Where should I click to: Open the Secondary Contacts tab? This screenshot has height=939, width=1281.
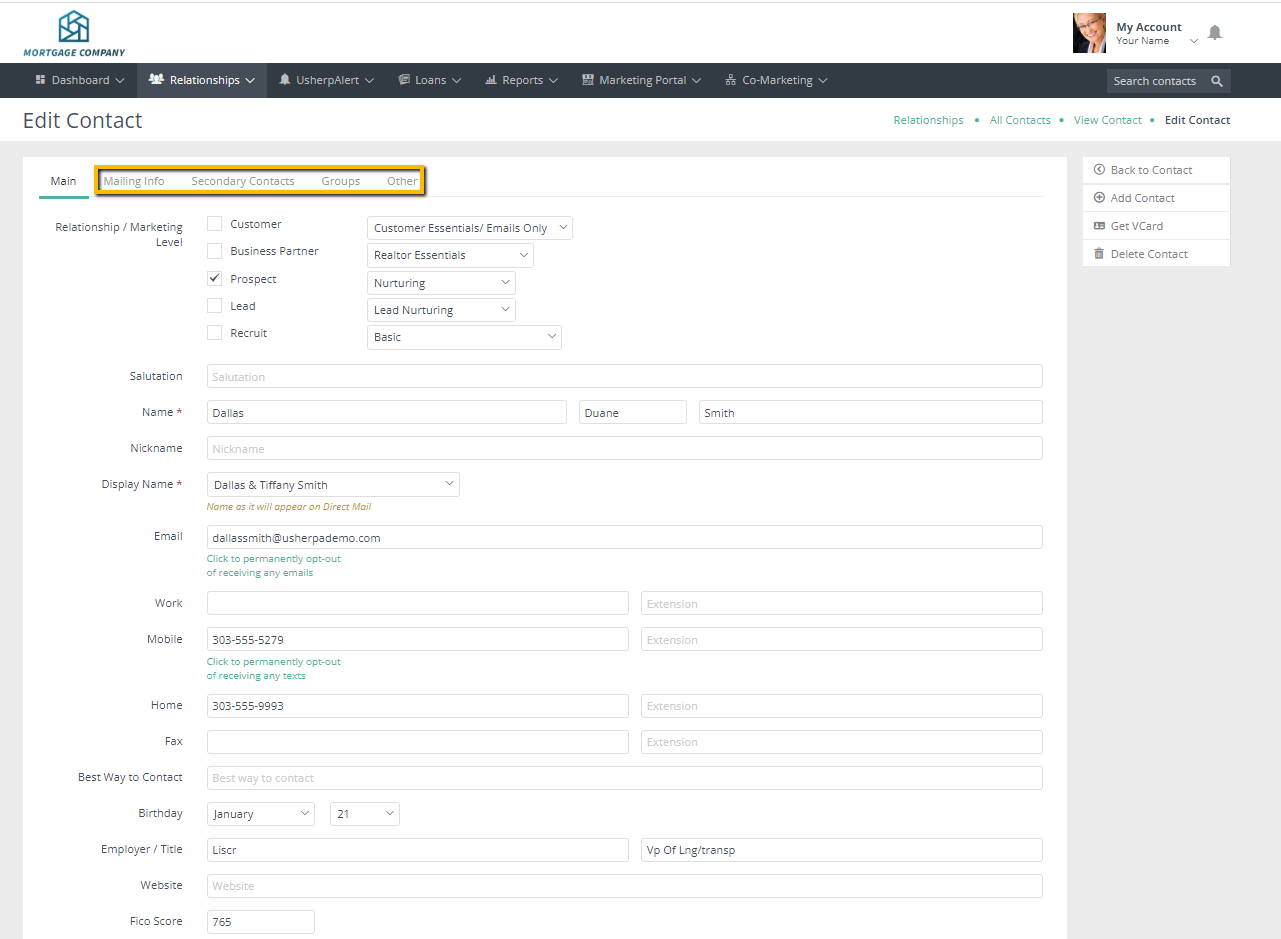click(x=243, y=181)
